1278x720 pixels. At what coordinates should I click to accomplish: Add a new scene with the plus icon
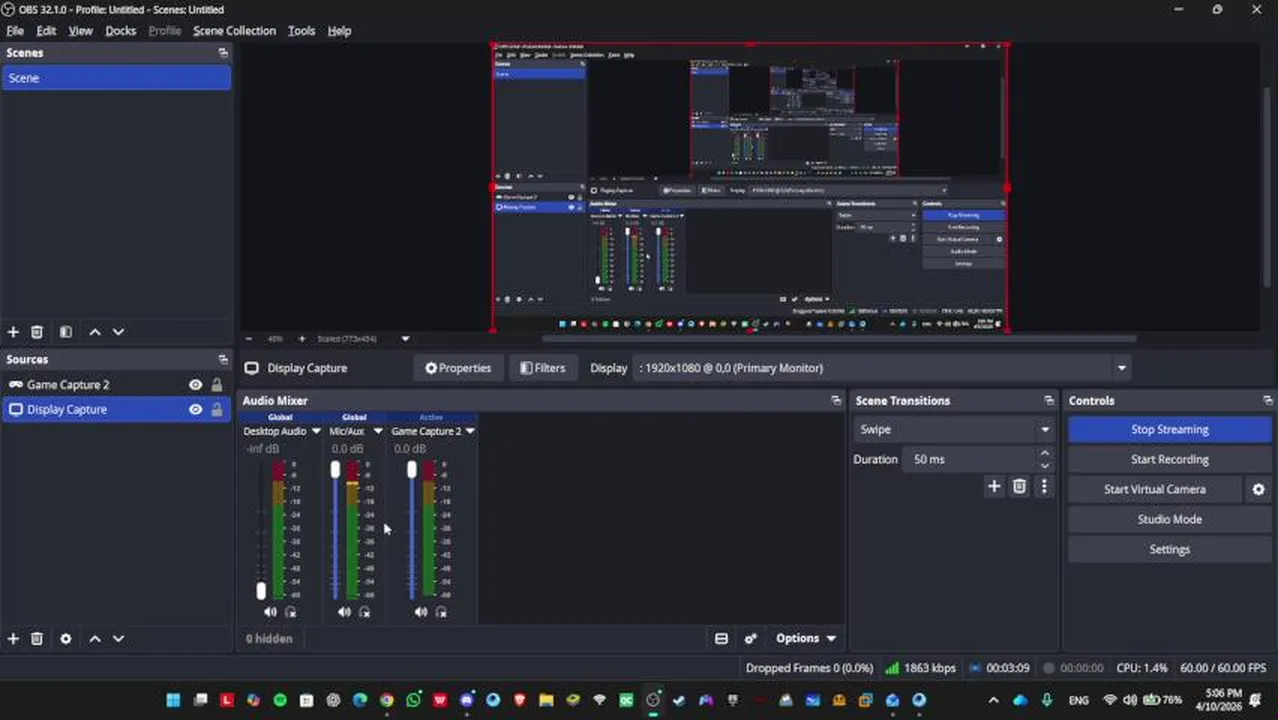pyautogui.click(x=13, y=332)
